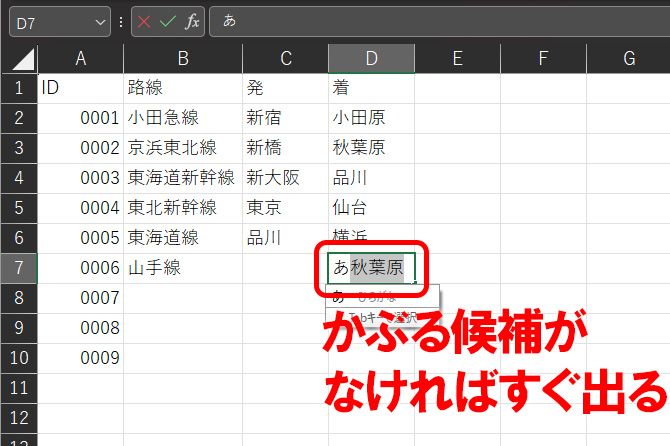Select the cell containing 0004
670x446 pixels.
[80, 208]
